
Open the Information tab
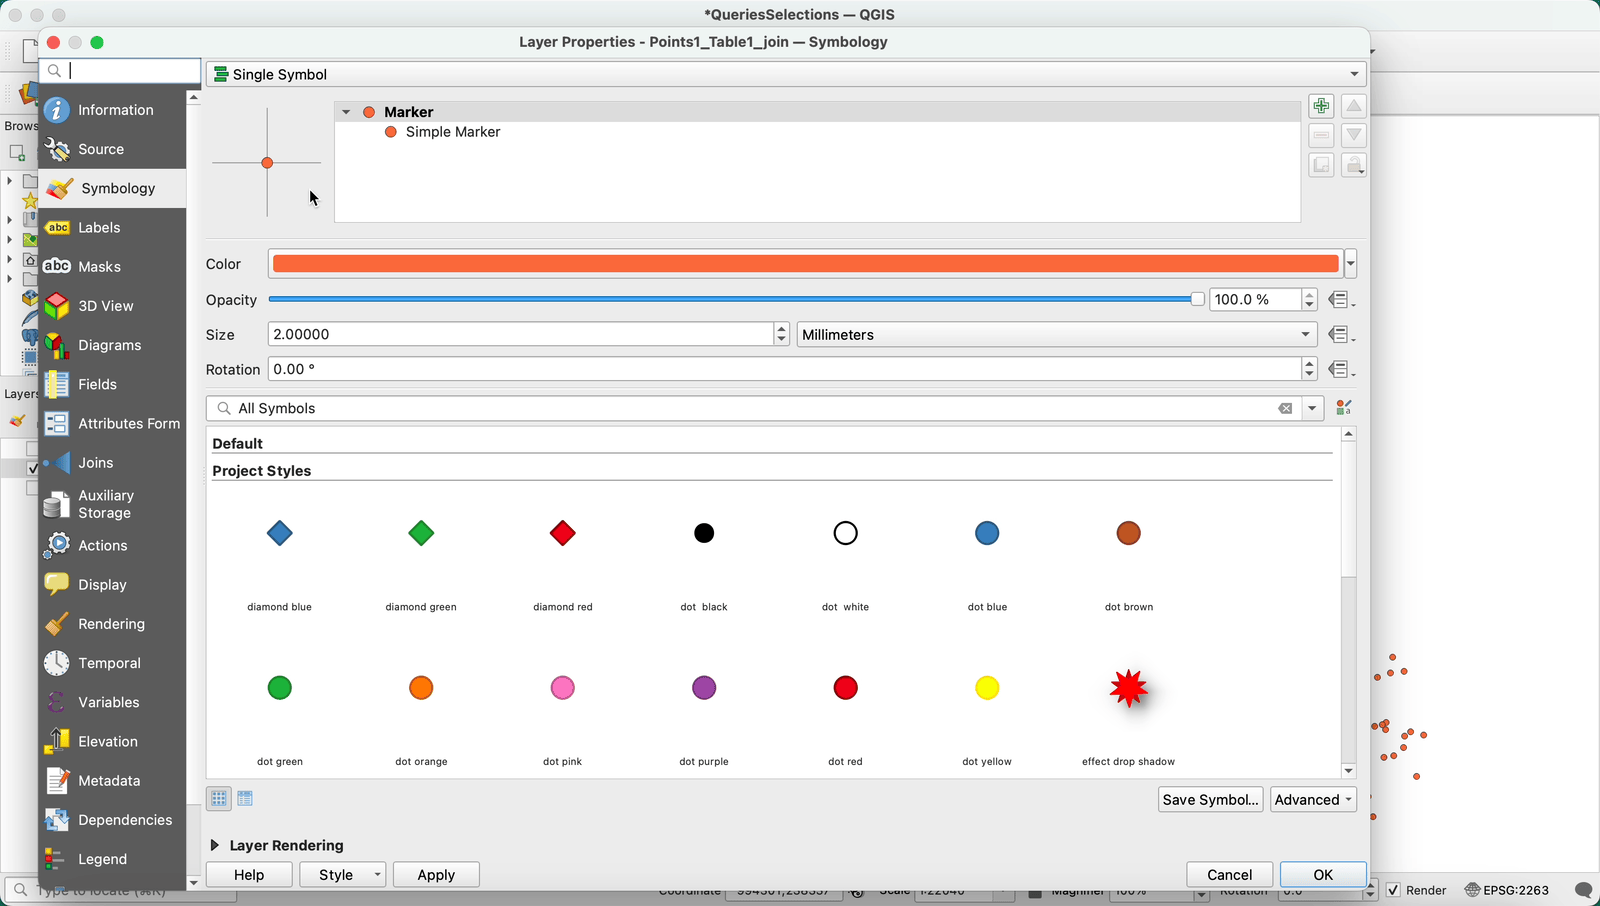pyautogui.click(x=113, y=110)
